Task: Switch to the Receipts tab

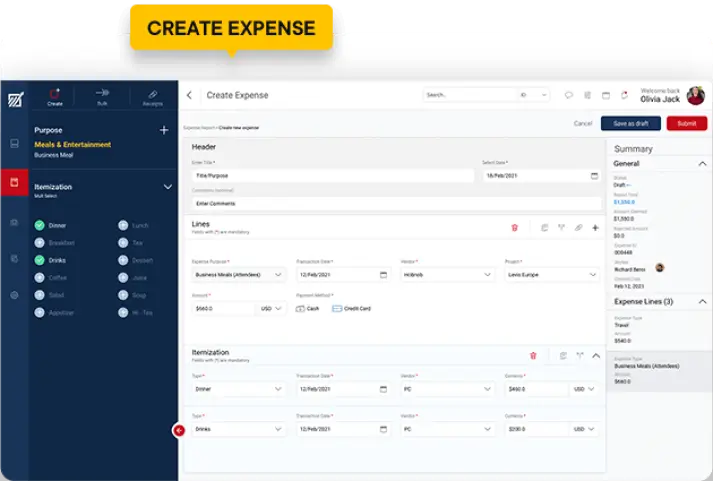Action: (153, 97)
